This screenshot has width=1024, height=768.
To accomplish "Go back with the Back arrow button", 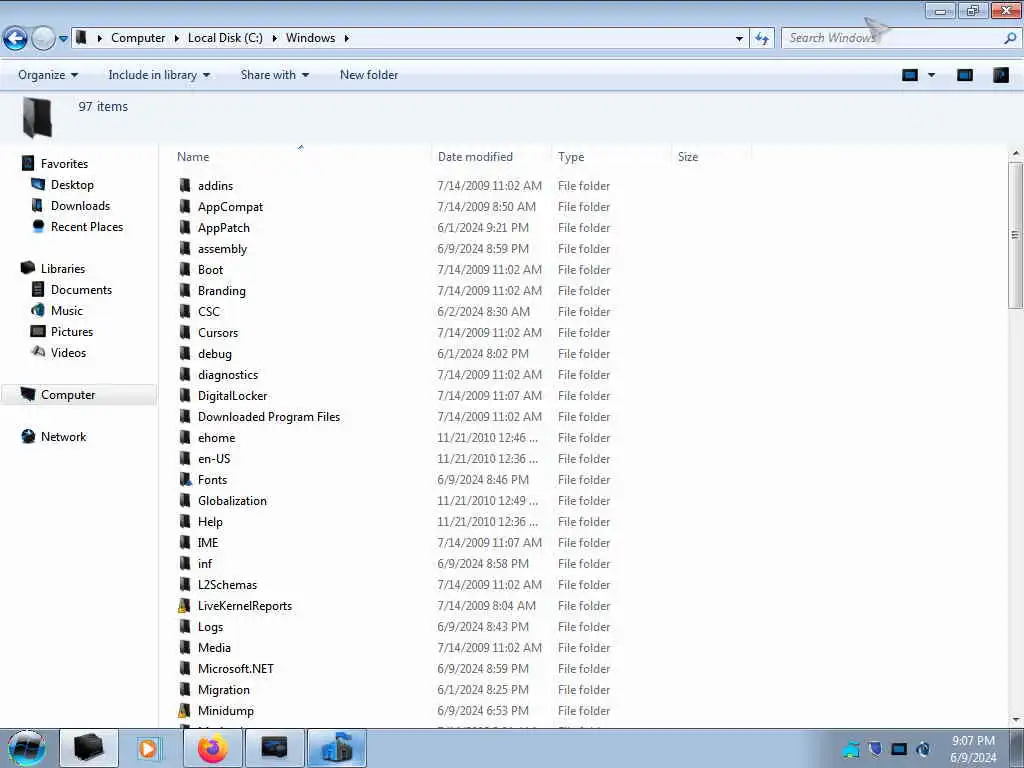I will (15, 39).
